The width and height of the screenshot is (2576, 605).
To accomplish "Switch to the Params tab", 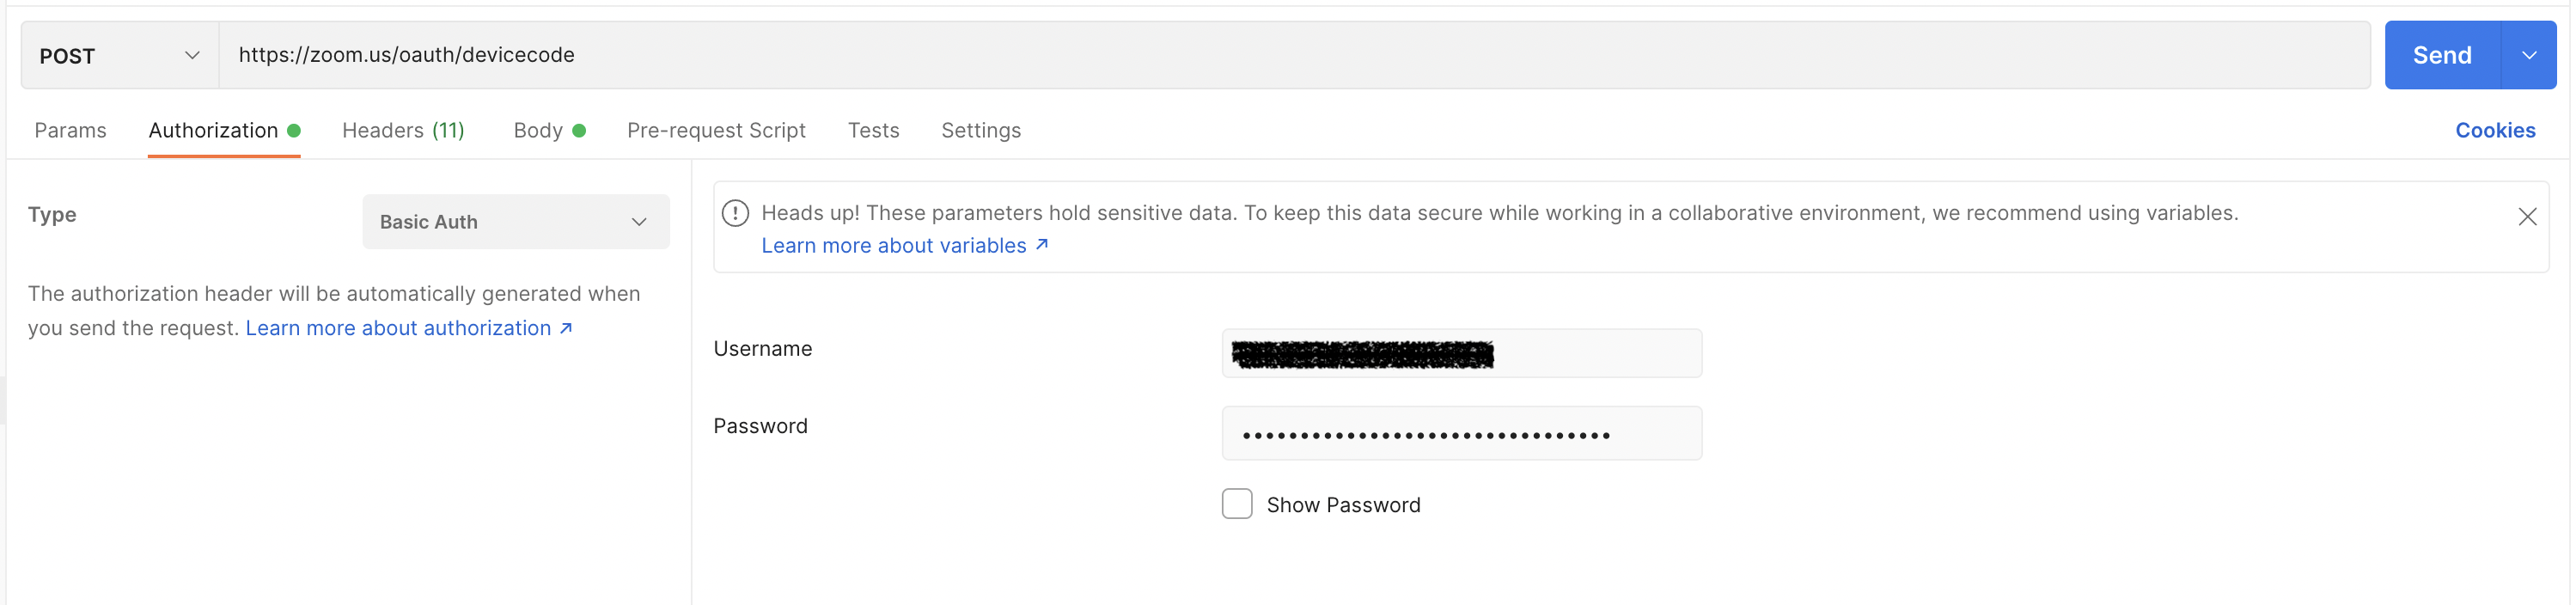I will coord(70,130).
